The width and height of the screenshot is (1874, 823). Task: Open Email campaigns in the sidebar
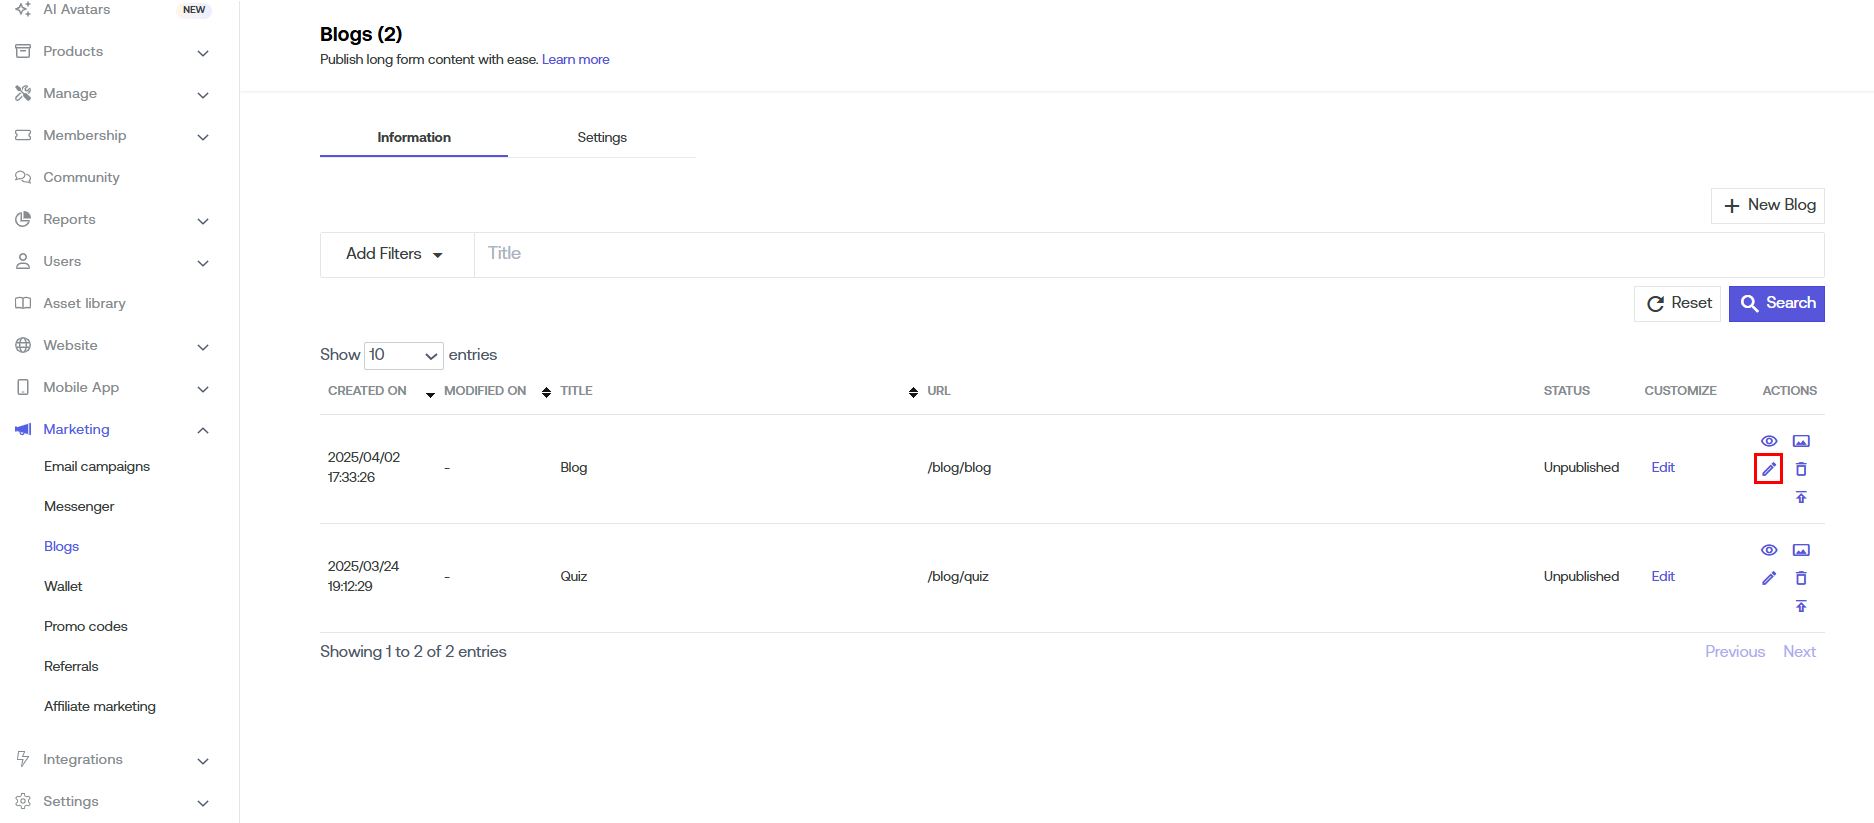point(97,466)
